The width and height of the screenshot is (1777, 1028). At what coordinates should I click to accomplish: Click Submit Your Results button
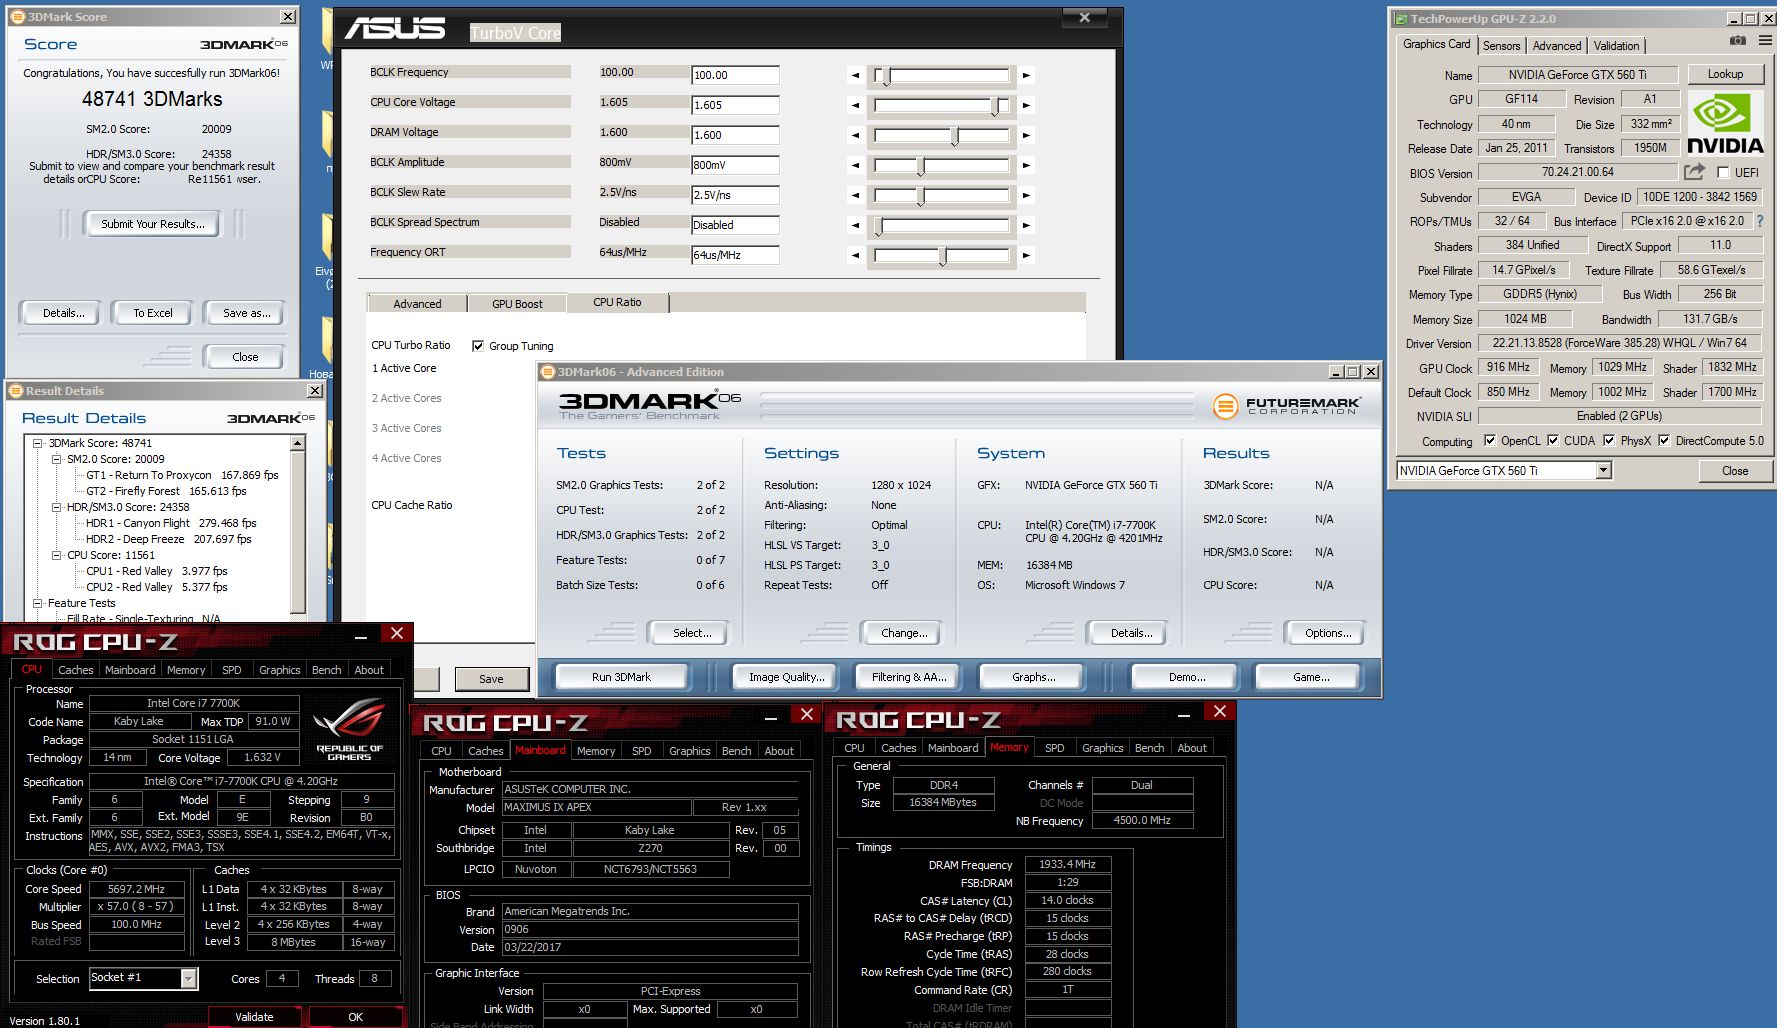coord(152,224)
